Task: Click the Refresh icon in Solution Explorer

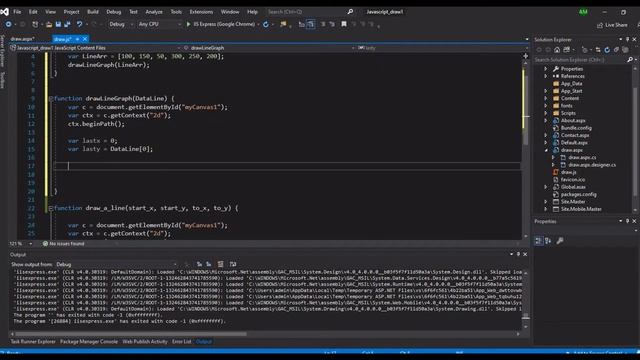Action: [607, 50]
